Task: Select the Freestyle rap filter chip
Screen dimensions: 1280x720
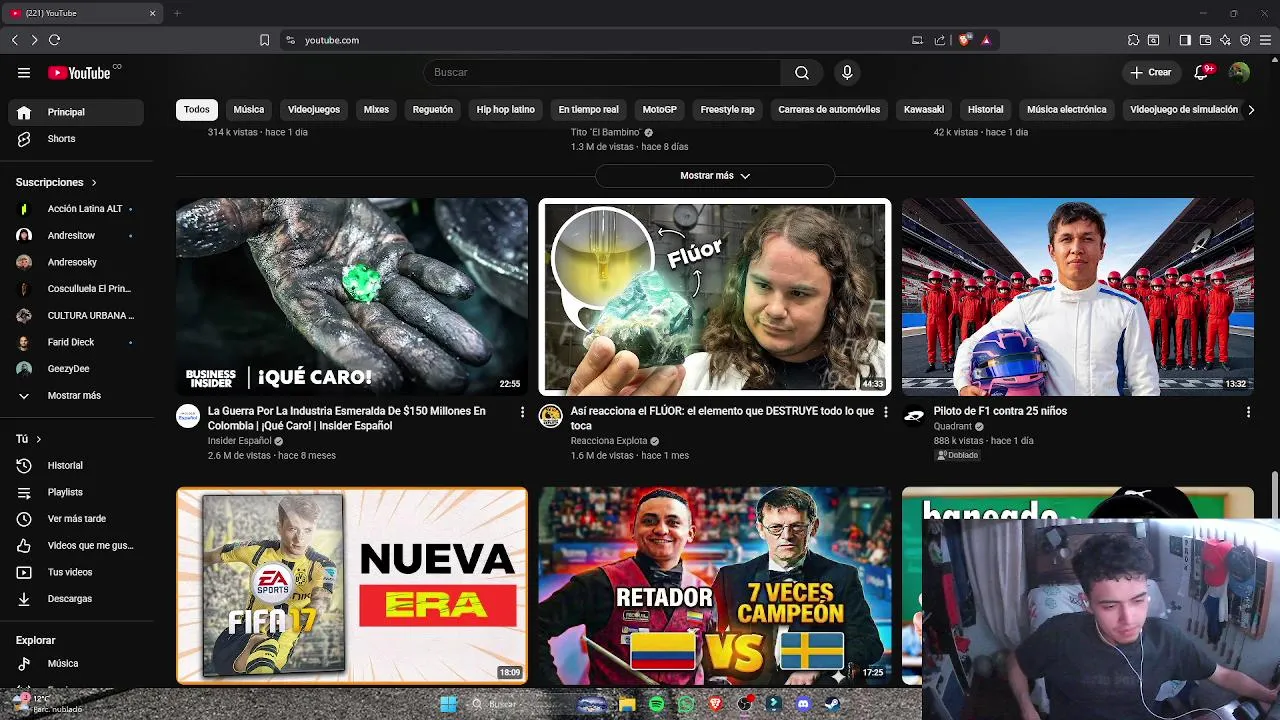Action: pos(728,109)
